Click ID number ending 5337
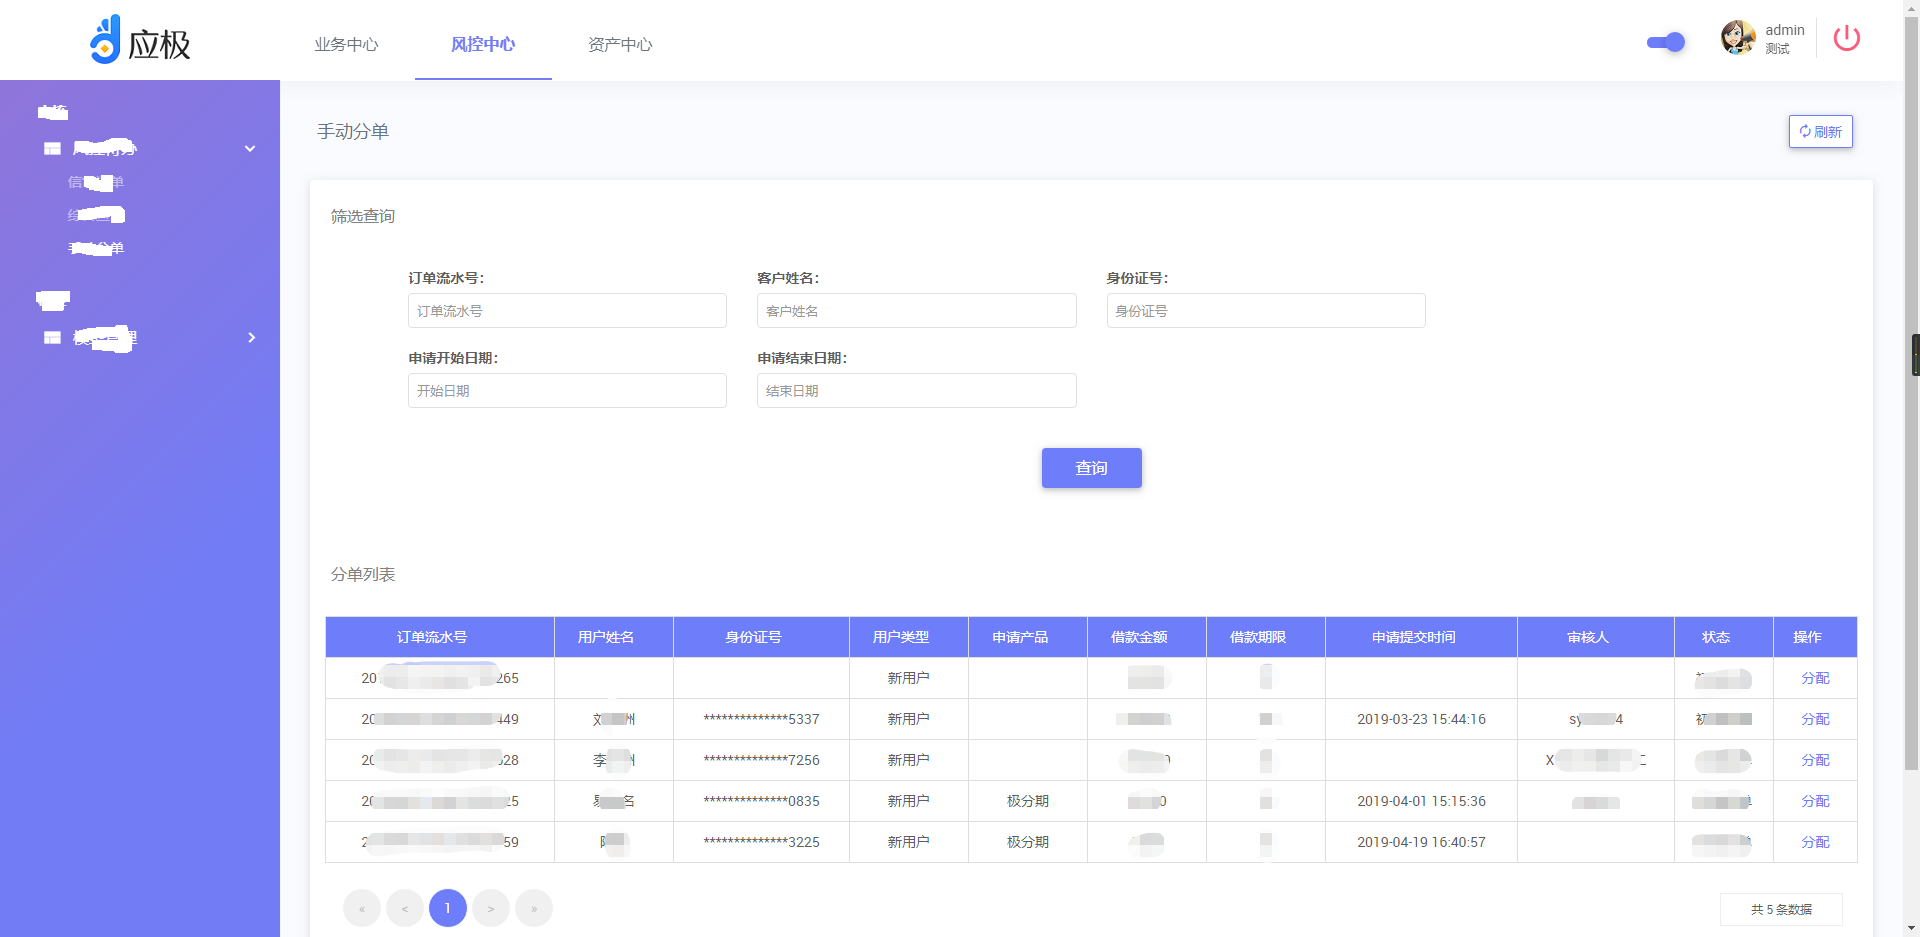 pyautogui.click(x=761, y=719)
